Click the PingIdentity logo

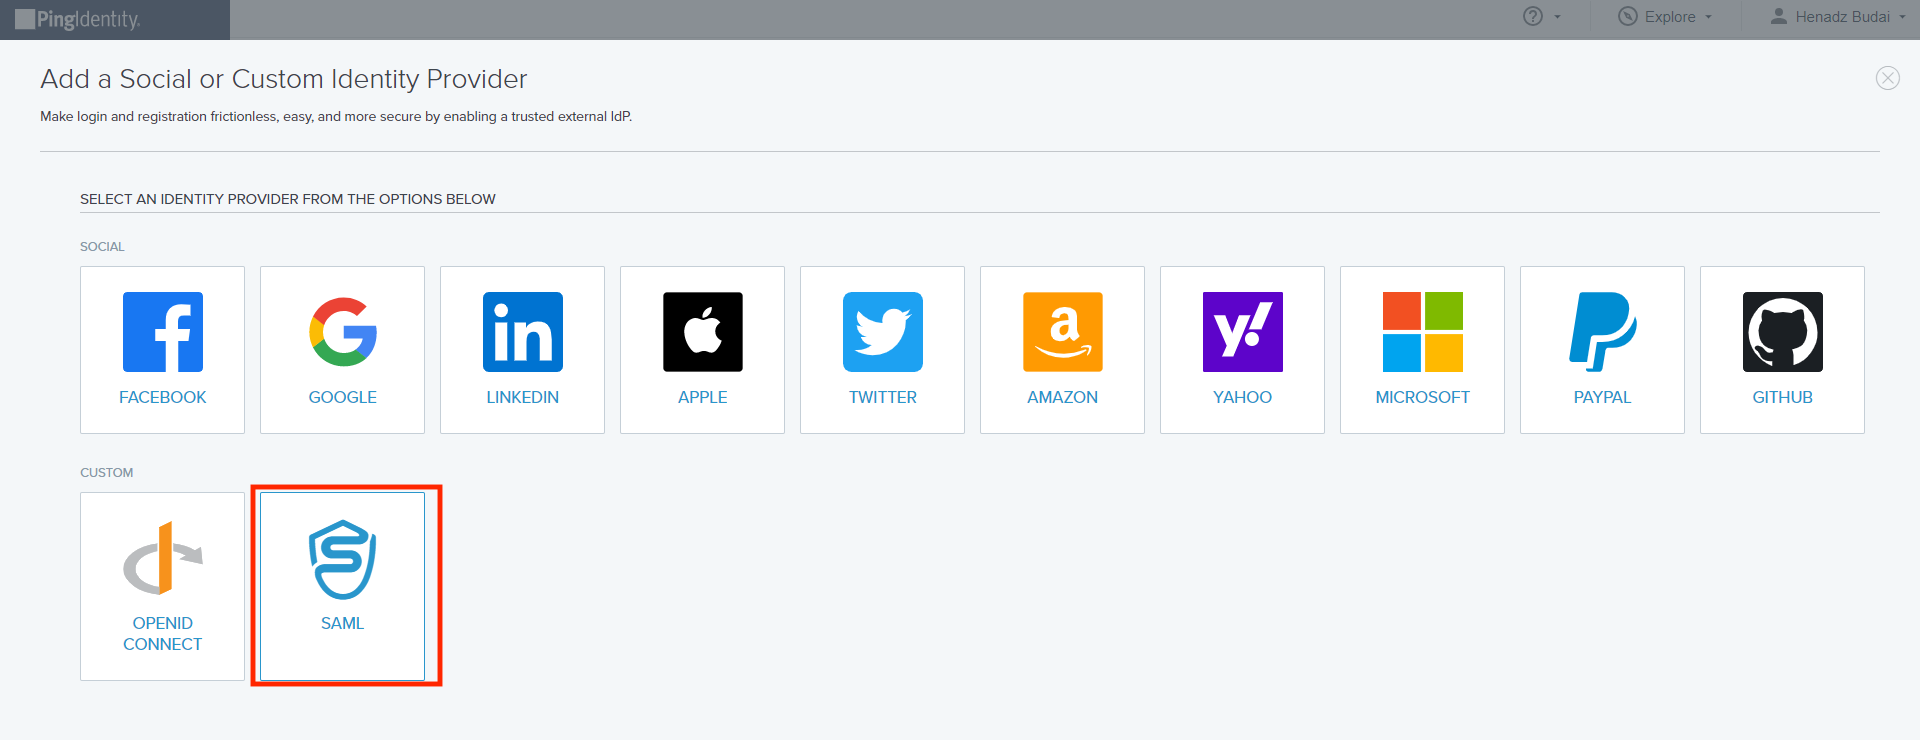click(x=78, y=19)
